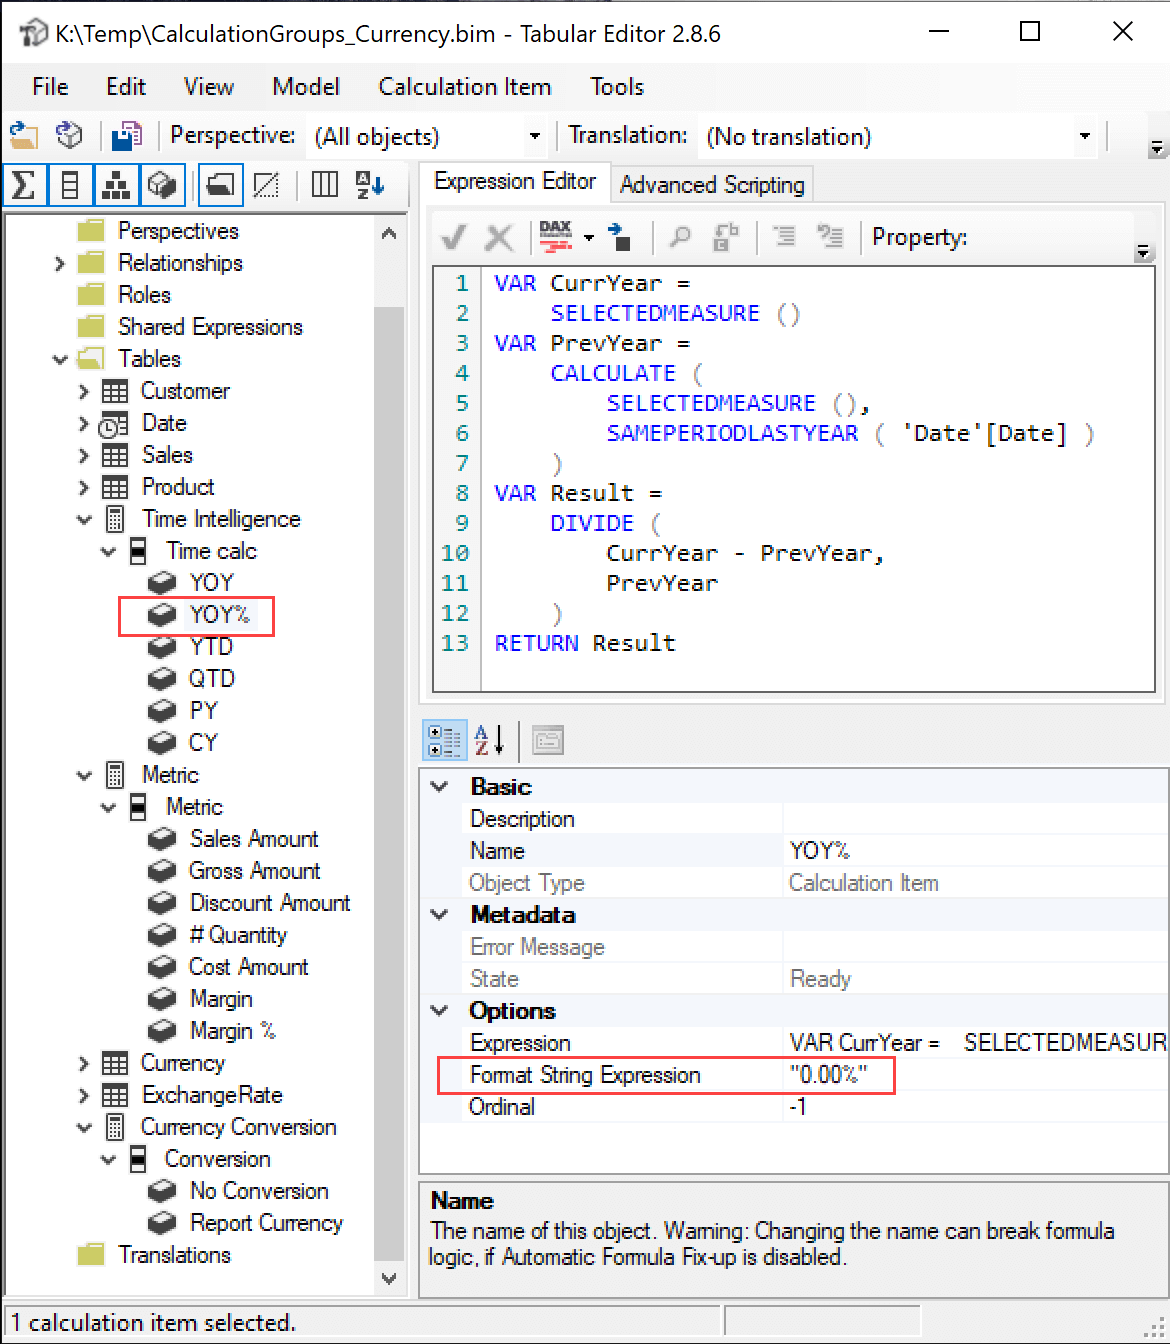This screenshot has width=1170, height=1344.
Task: Select the Report Currency item
Action: coord(266,1223)
